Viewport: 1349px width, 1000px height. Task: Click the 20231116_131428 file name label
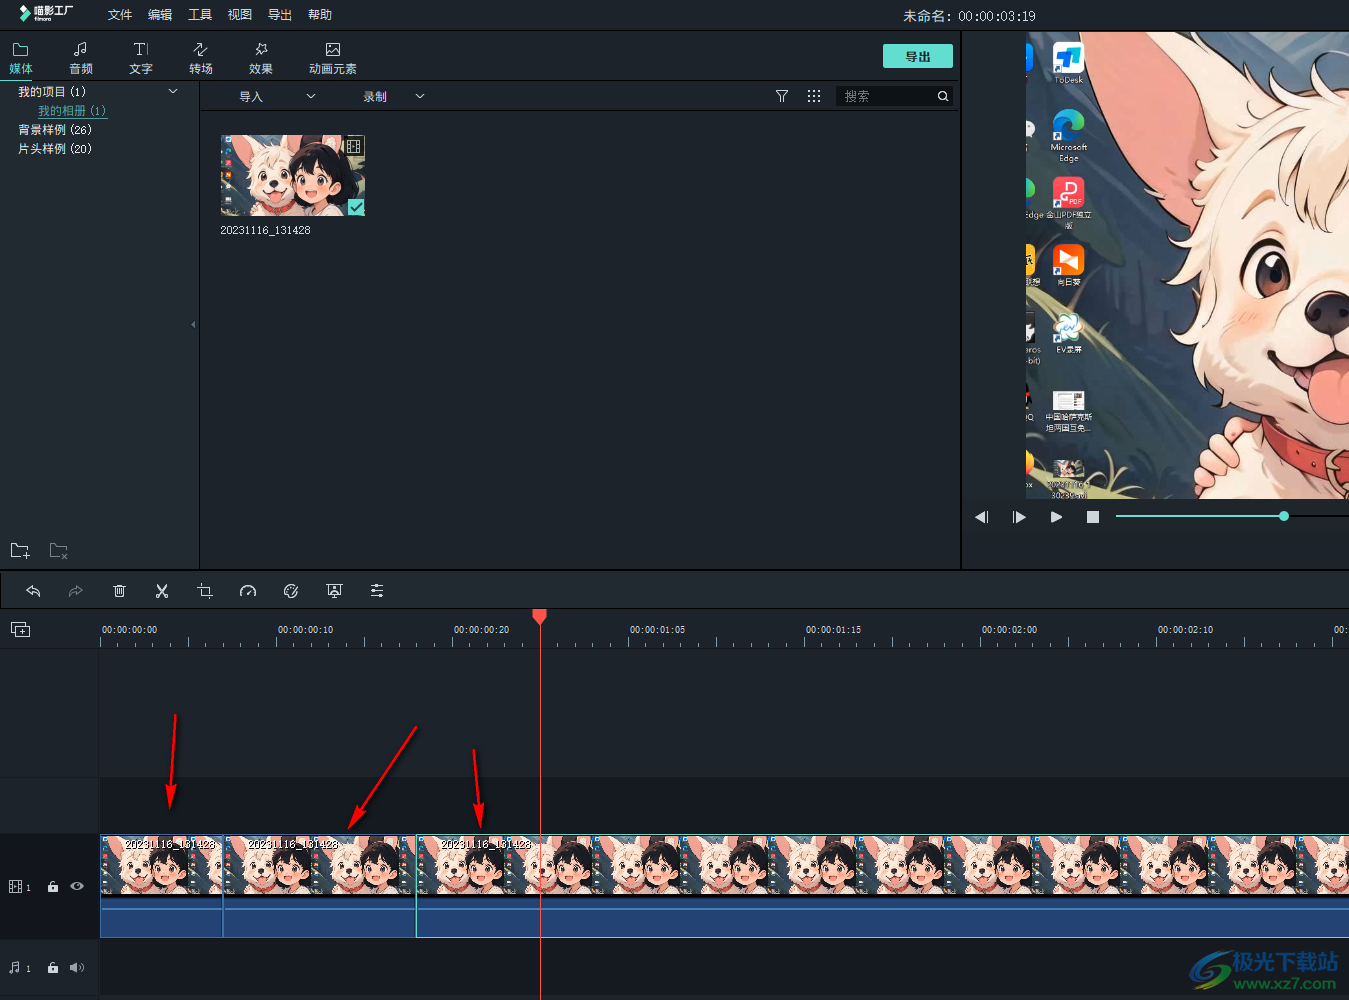(265, 230)
